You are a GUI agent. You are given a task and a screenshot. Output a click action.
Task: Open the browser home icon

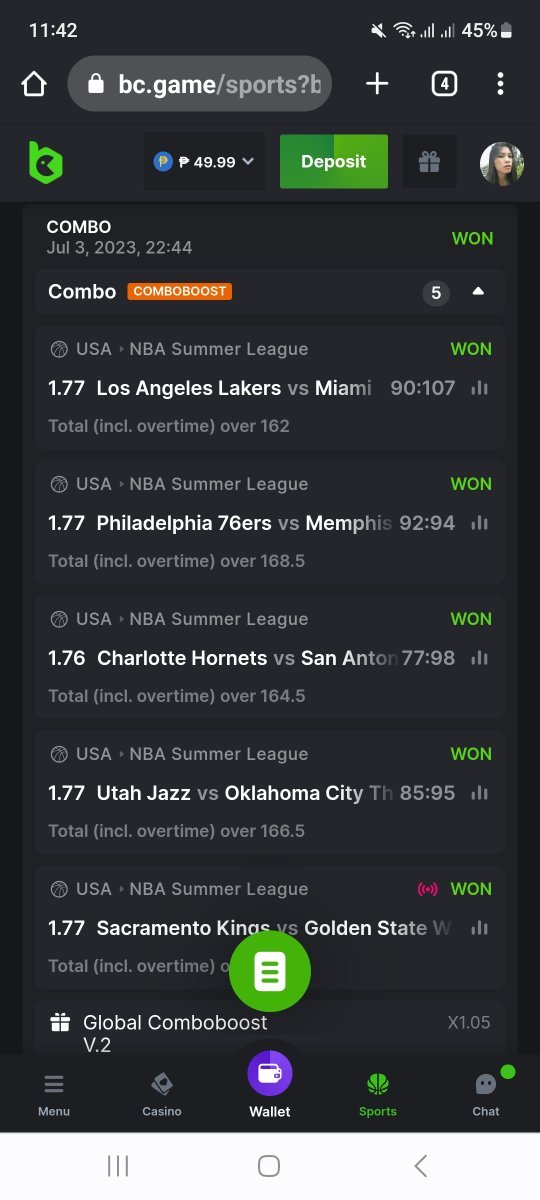(x=34, y=84)
